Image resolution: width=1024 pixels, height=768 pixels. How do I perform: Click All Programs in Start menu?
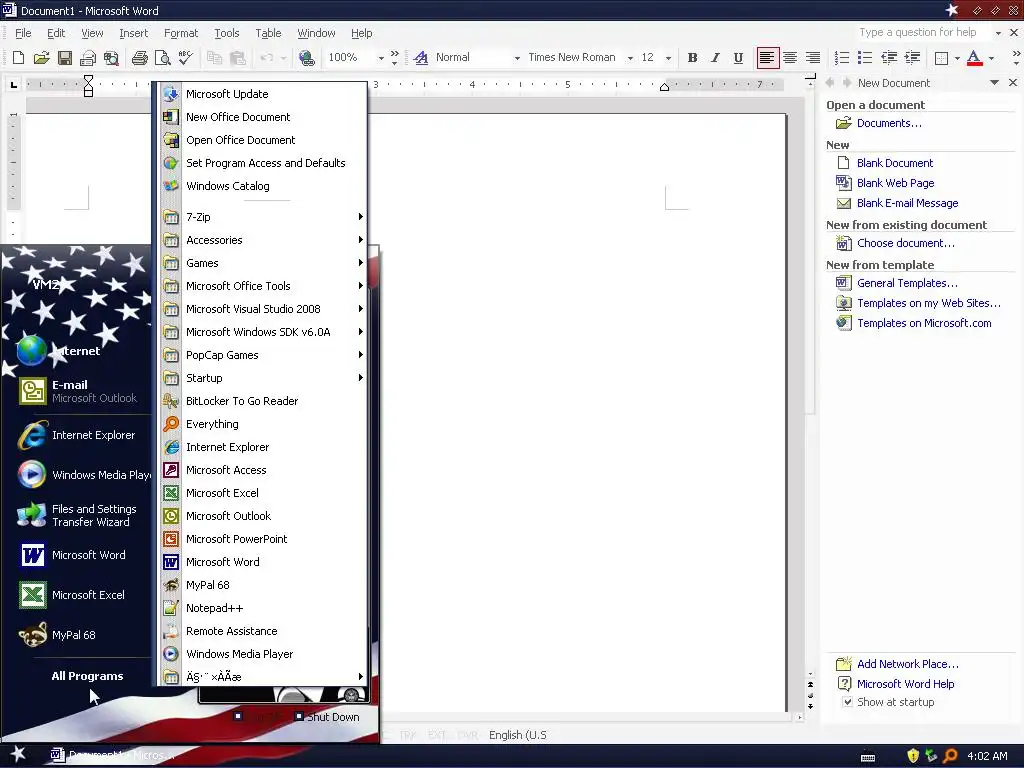coord(87,676)
